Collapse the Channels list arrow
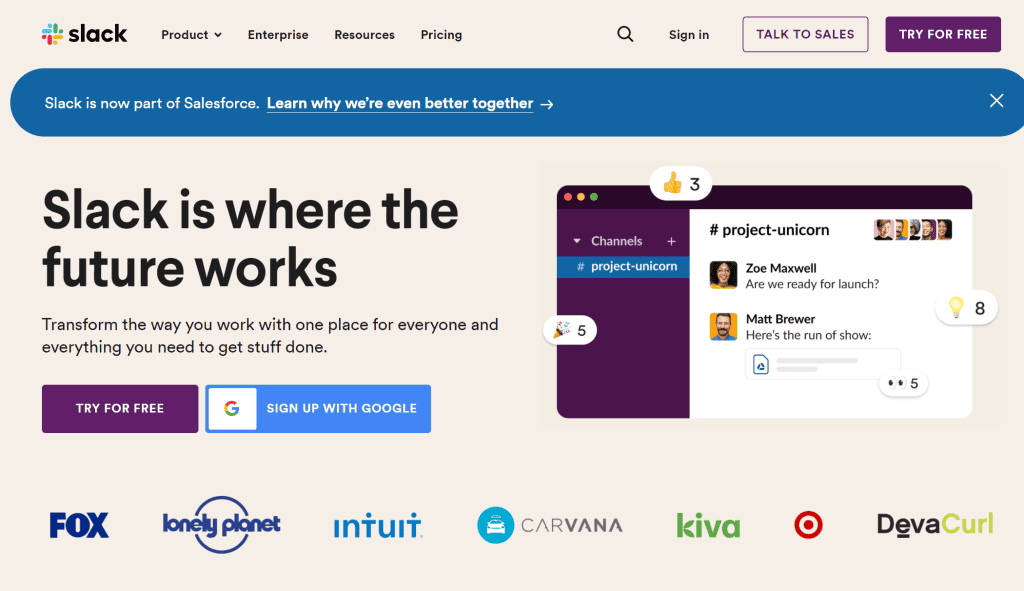This screenshot has width=1024, height=591. pyautogui.click(x=577, y=241)
